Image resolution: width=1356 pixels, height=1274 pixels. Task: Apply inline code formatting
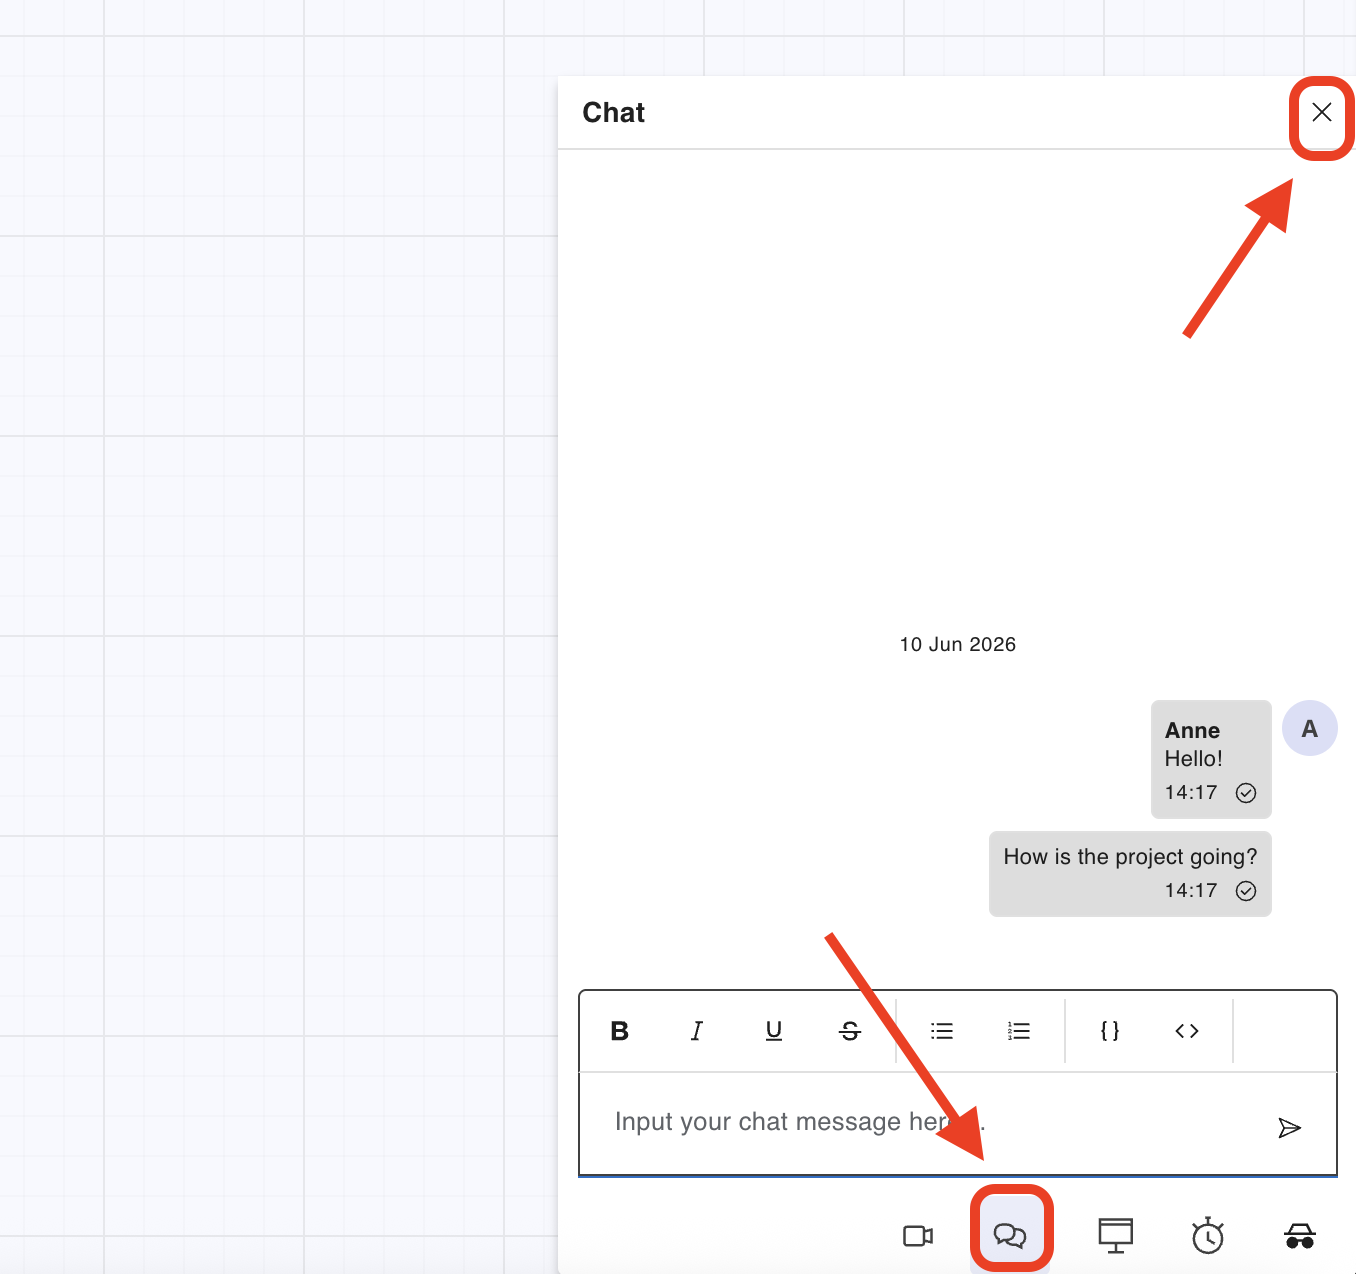coord(1187,1031)
